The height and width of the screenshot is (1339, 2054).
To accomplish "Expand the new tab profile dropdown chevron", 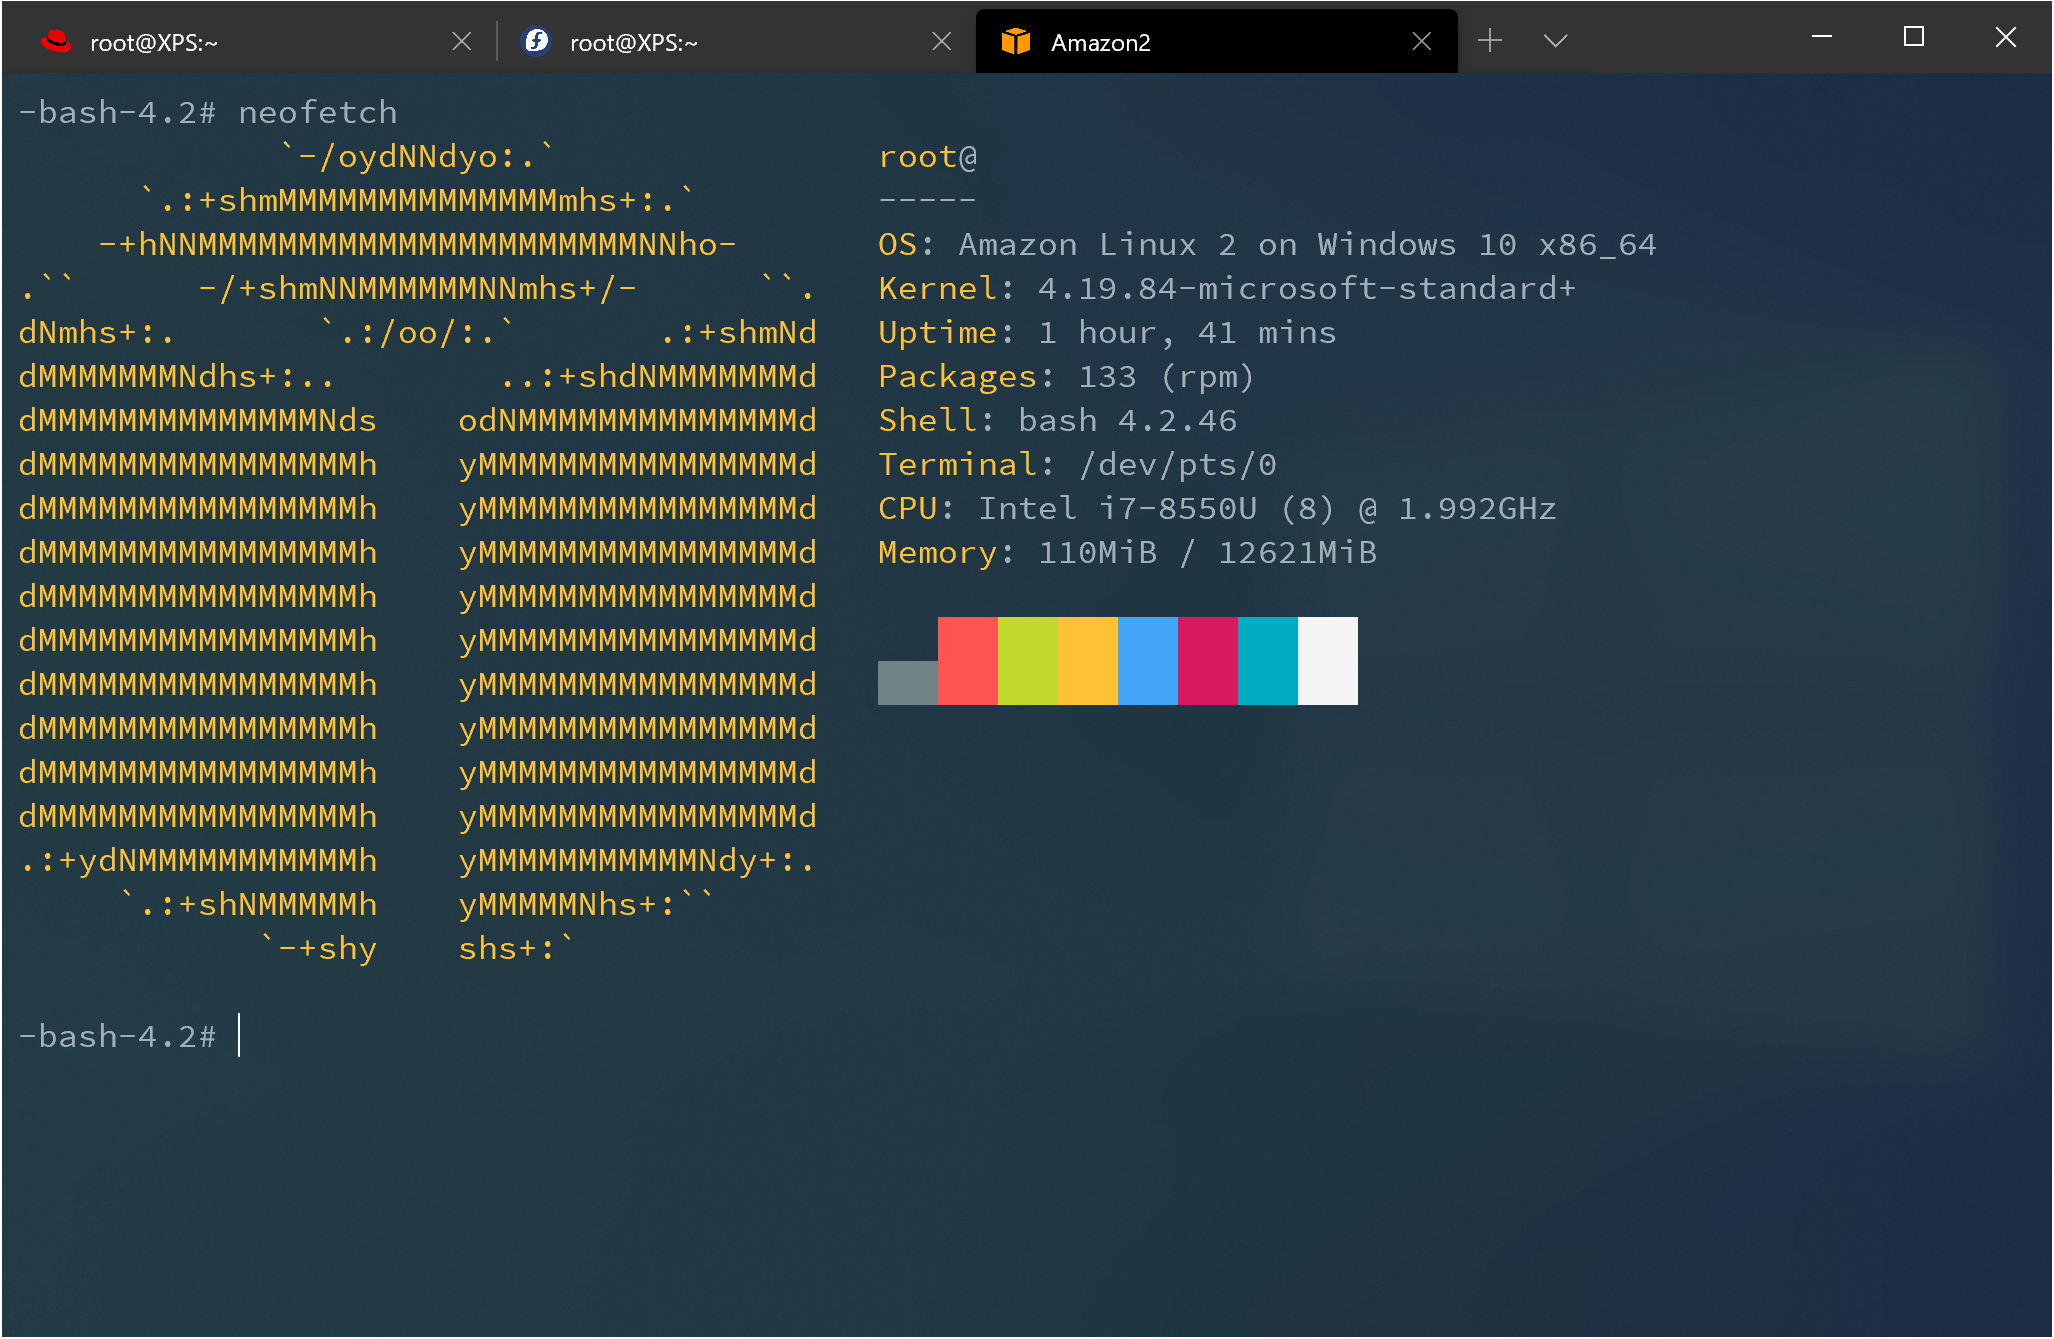I will 1555,40.
